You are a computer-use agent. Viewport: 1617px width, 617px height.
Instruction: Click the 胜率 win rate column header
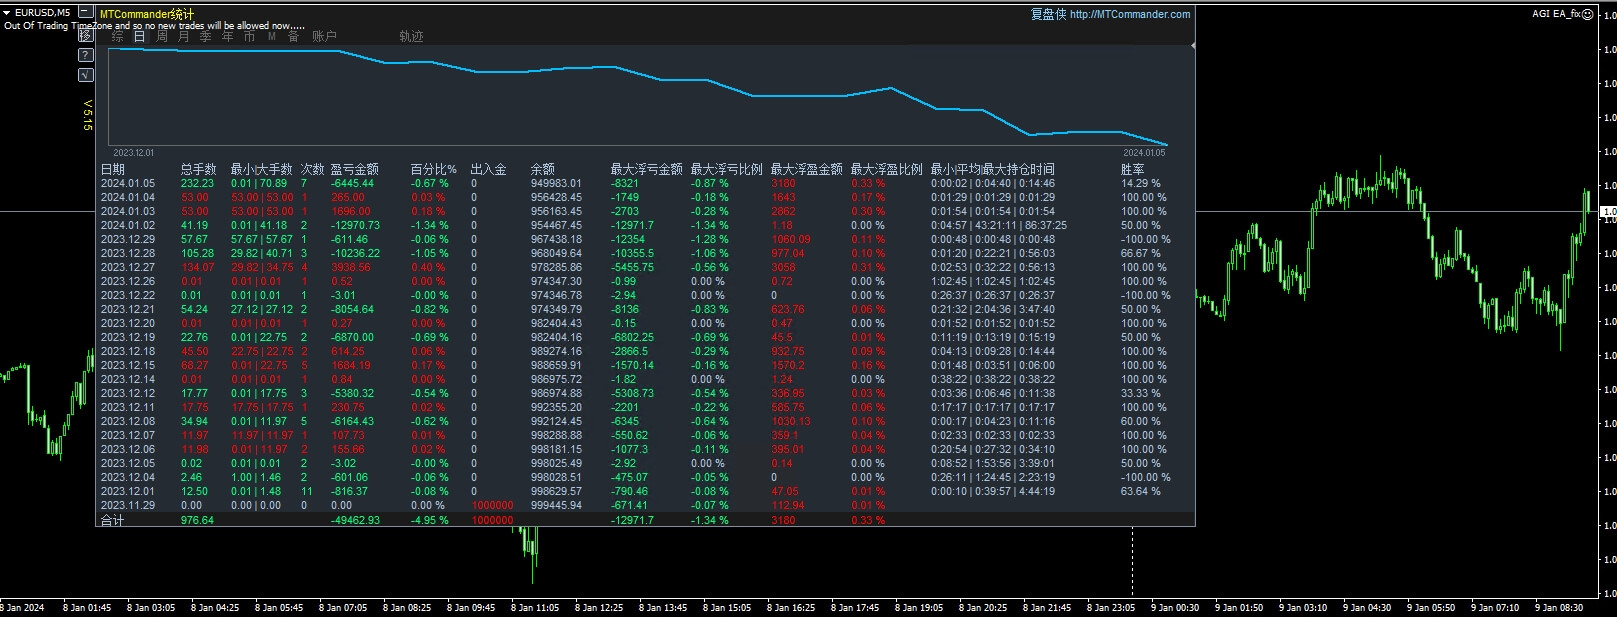1132,169
